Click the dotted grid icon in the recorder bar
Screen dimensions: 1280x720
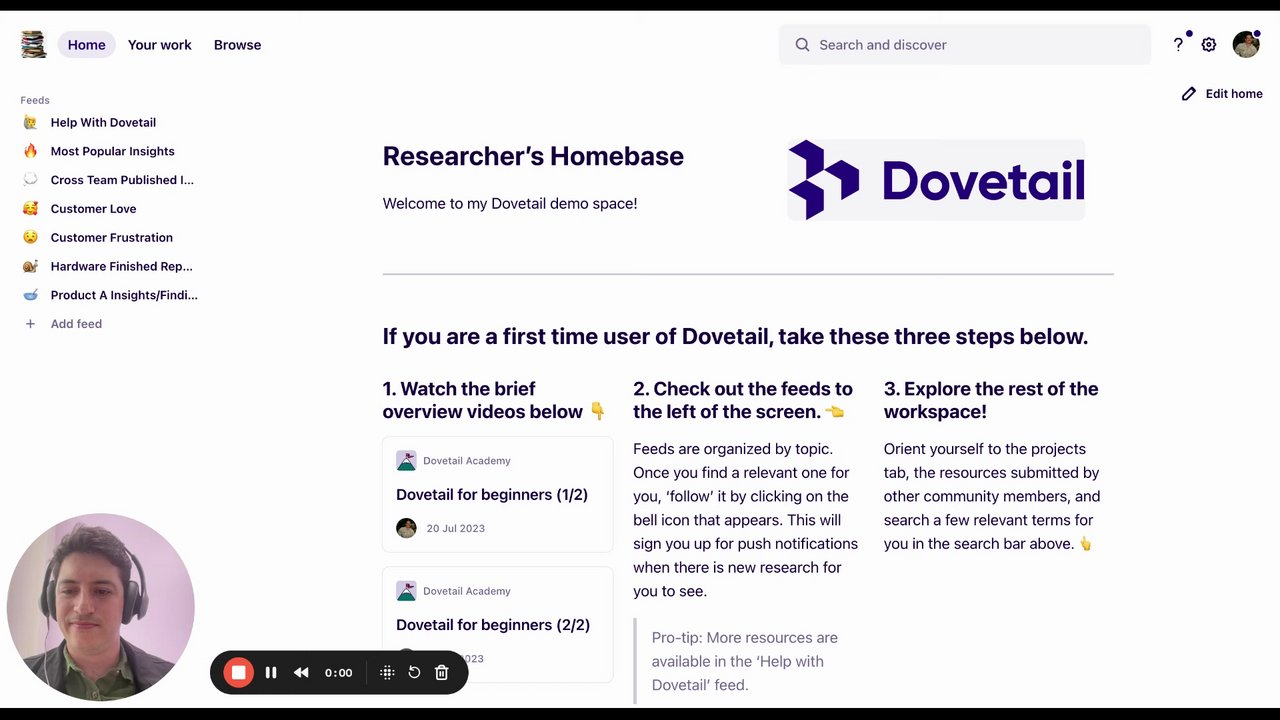pos(387,673)
